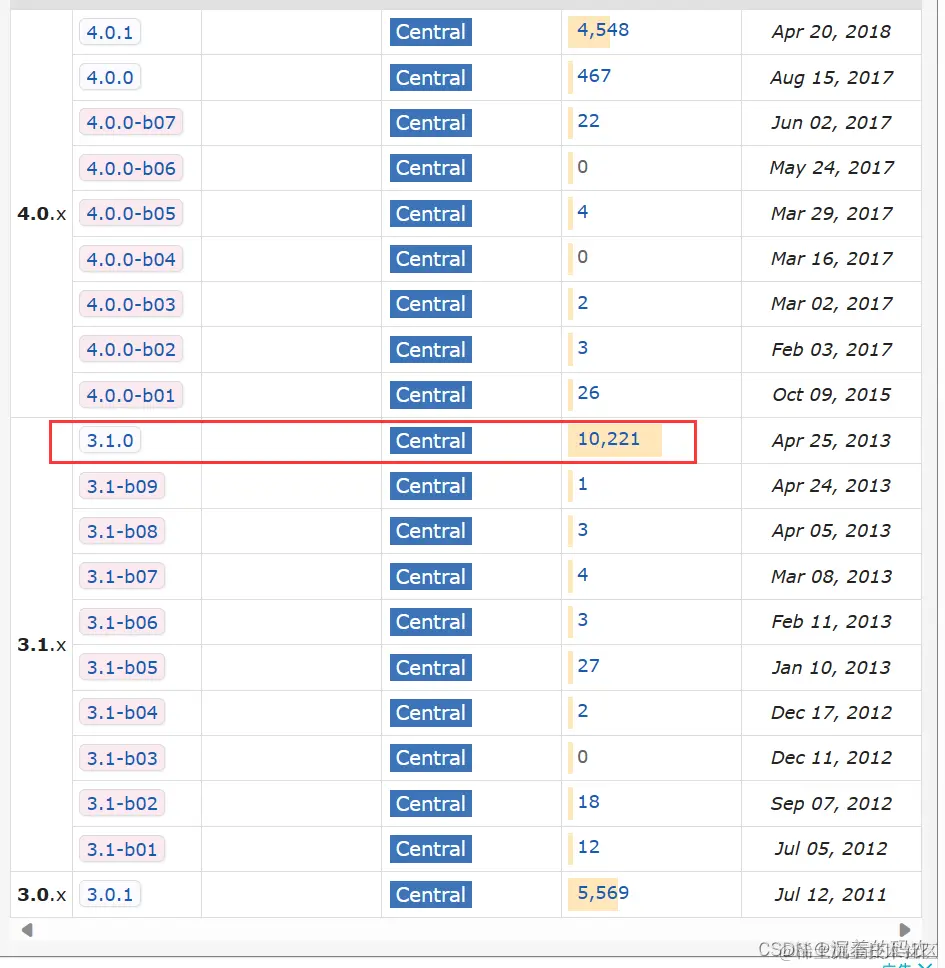Open version 4.0.1 link

pyautogui.click(x=110, y=32)
